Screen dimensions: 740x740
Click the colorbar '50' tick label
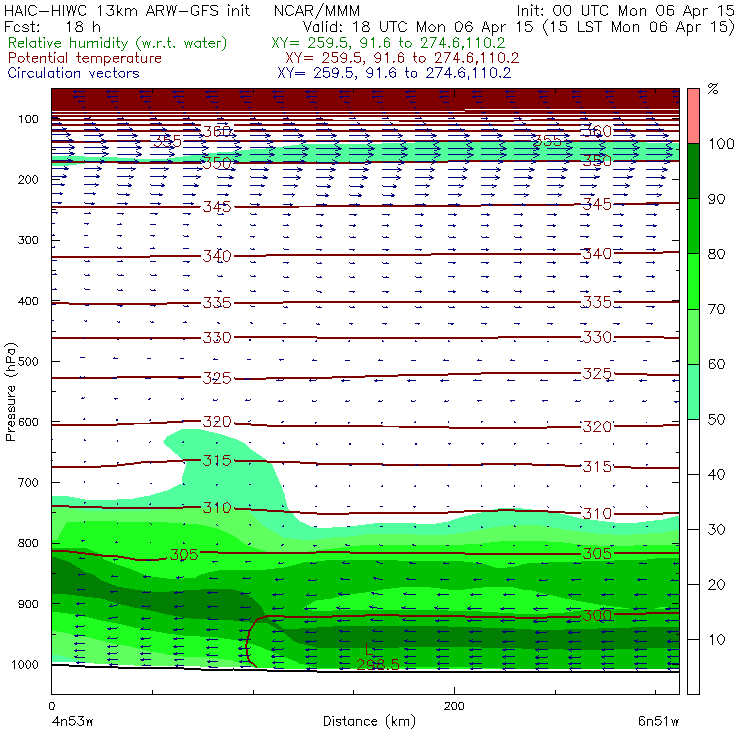pyautogui.click(x=716, y=420)
